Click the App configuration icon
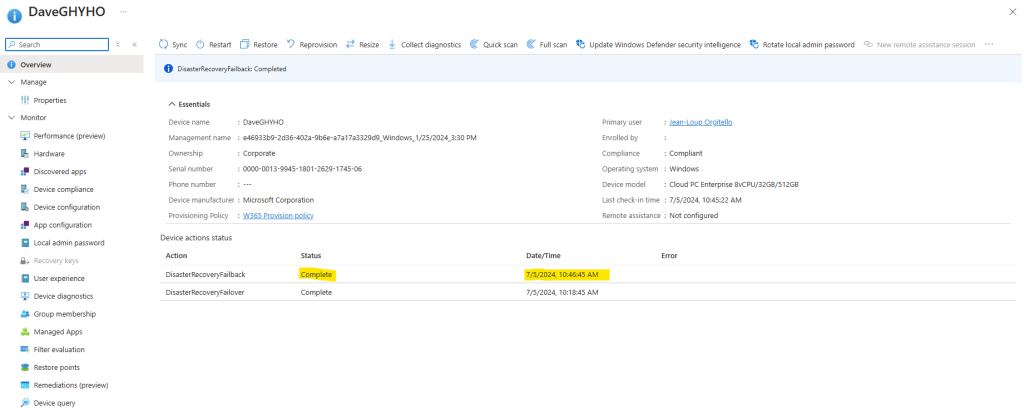The height and width of the screenshot is (415, 1024). pos(25,225)
